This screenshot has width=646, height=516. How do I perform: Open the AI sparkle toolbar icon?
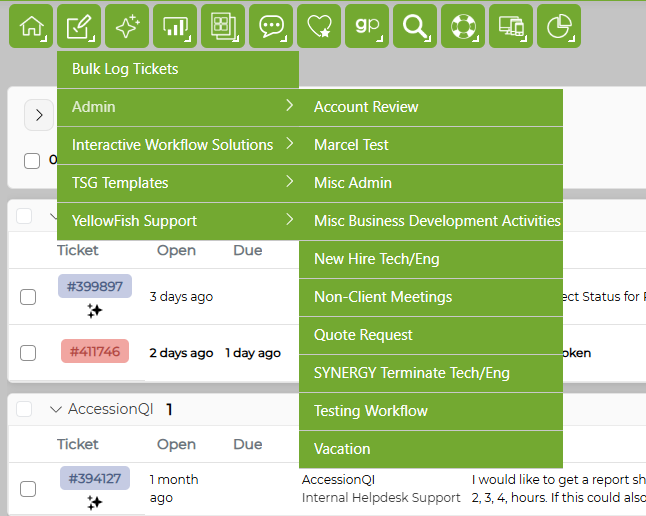coord(127,26)
